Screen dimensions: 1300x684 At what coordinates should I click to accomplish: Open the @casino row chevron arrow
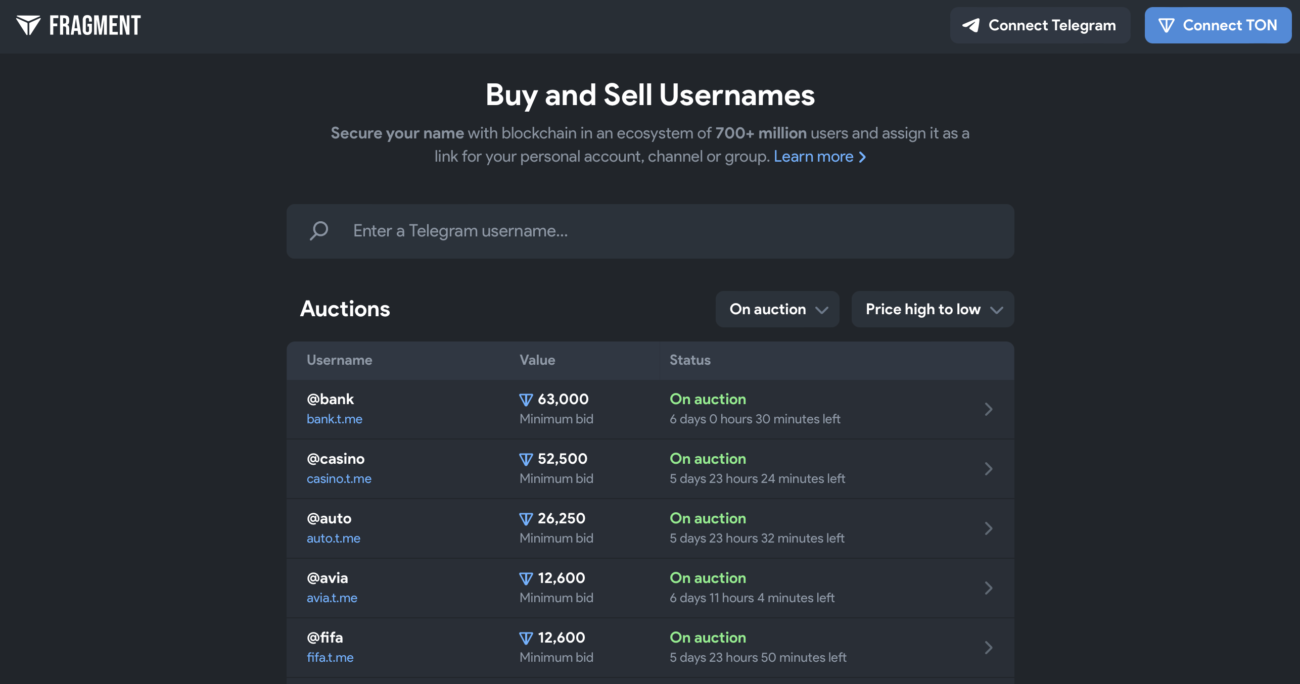[x=988, y=469]
